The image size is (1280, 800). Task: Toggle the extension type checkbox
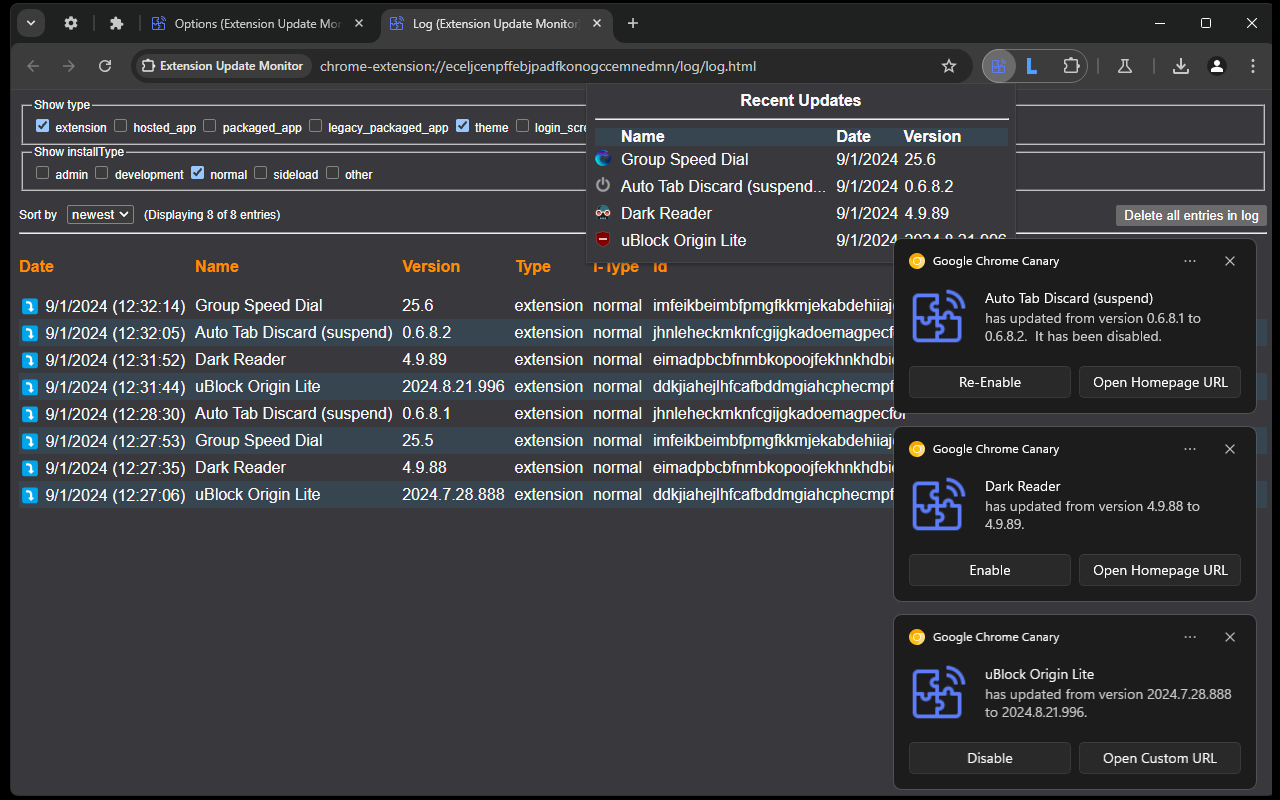click(x=43, y=126)
